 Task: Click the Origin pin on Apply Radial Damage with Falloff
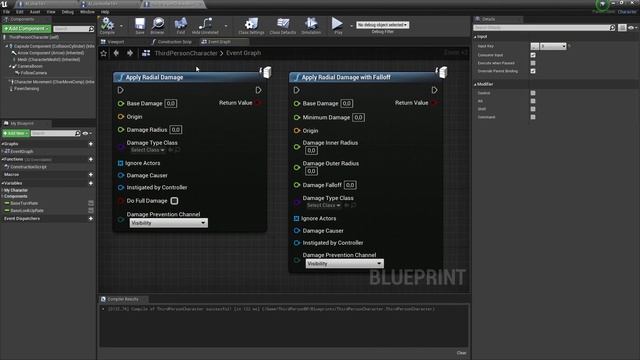point(297,131)
